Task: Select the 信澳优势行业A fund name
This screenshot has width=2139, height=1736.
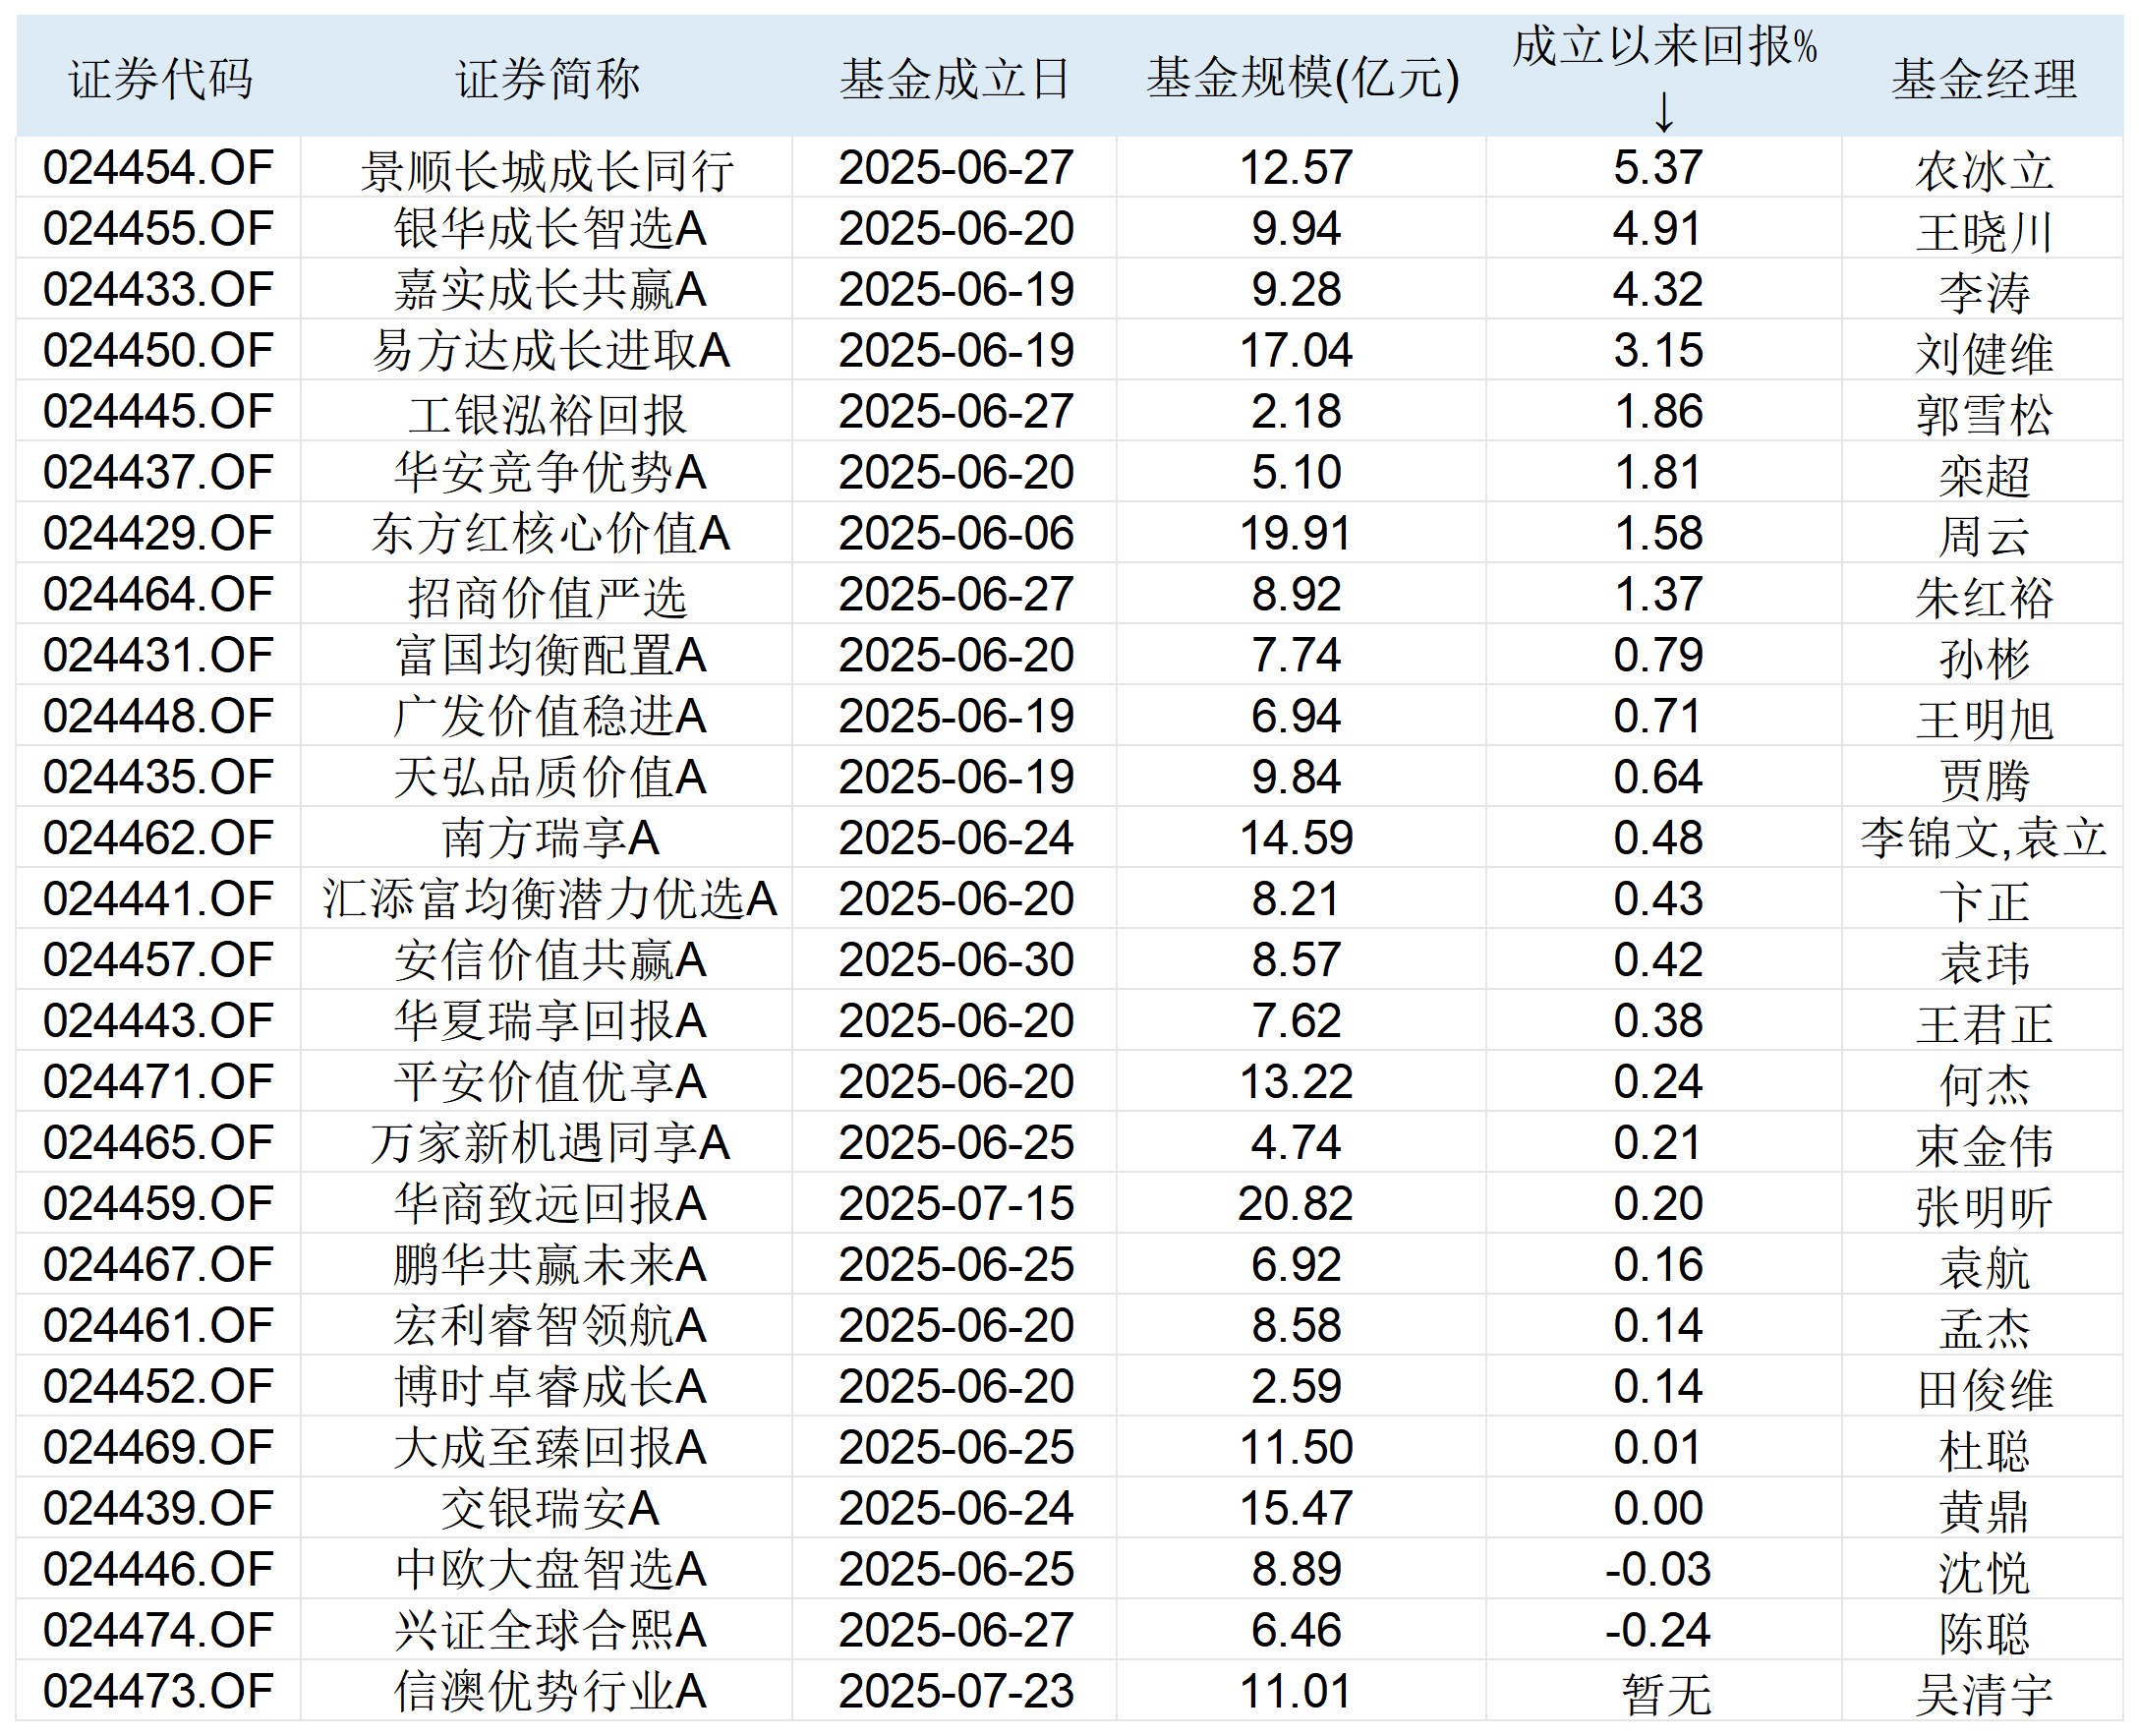Action: (549, 1692)
